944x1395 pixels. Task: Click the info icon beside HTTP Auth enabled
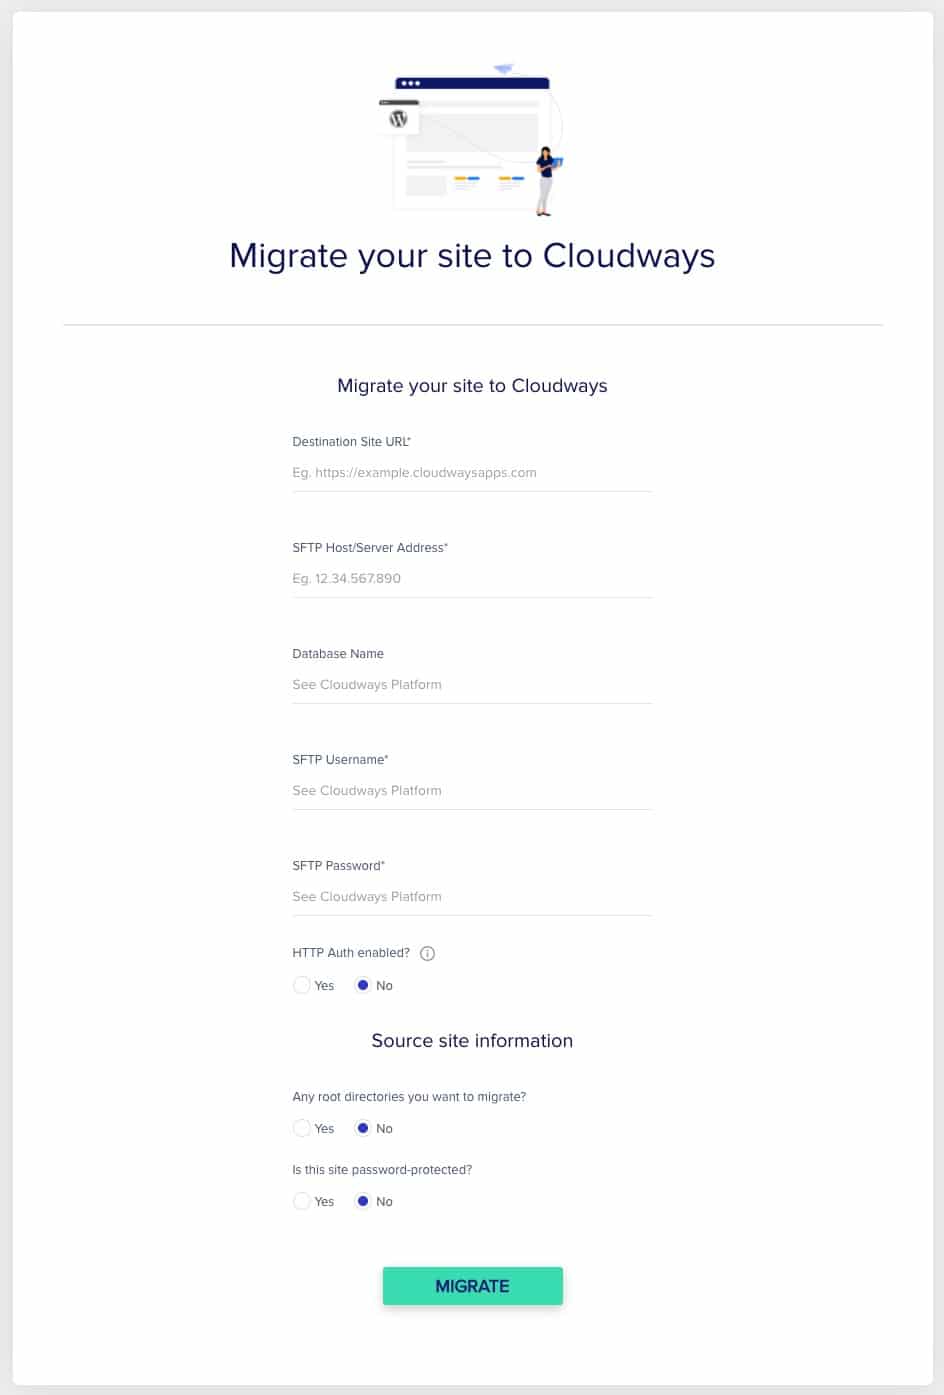pos(428,954)
